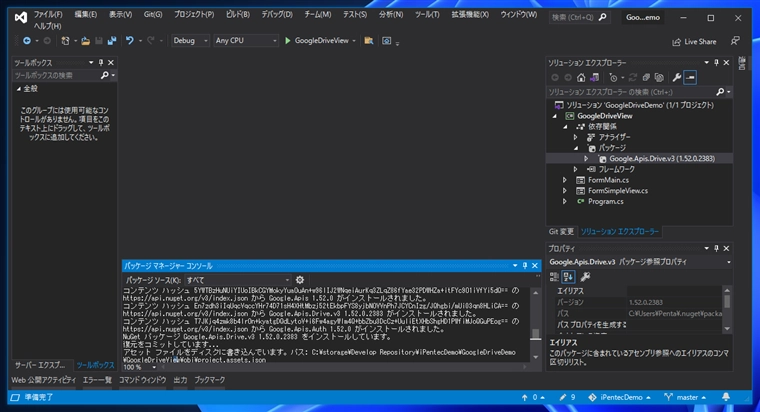Click the feedback icon next to Live Share
The height and width of the screenshot is (412, 760).
click(735, 41)
